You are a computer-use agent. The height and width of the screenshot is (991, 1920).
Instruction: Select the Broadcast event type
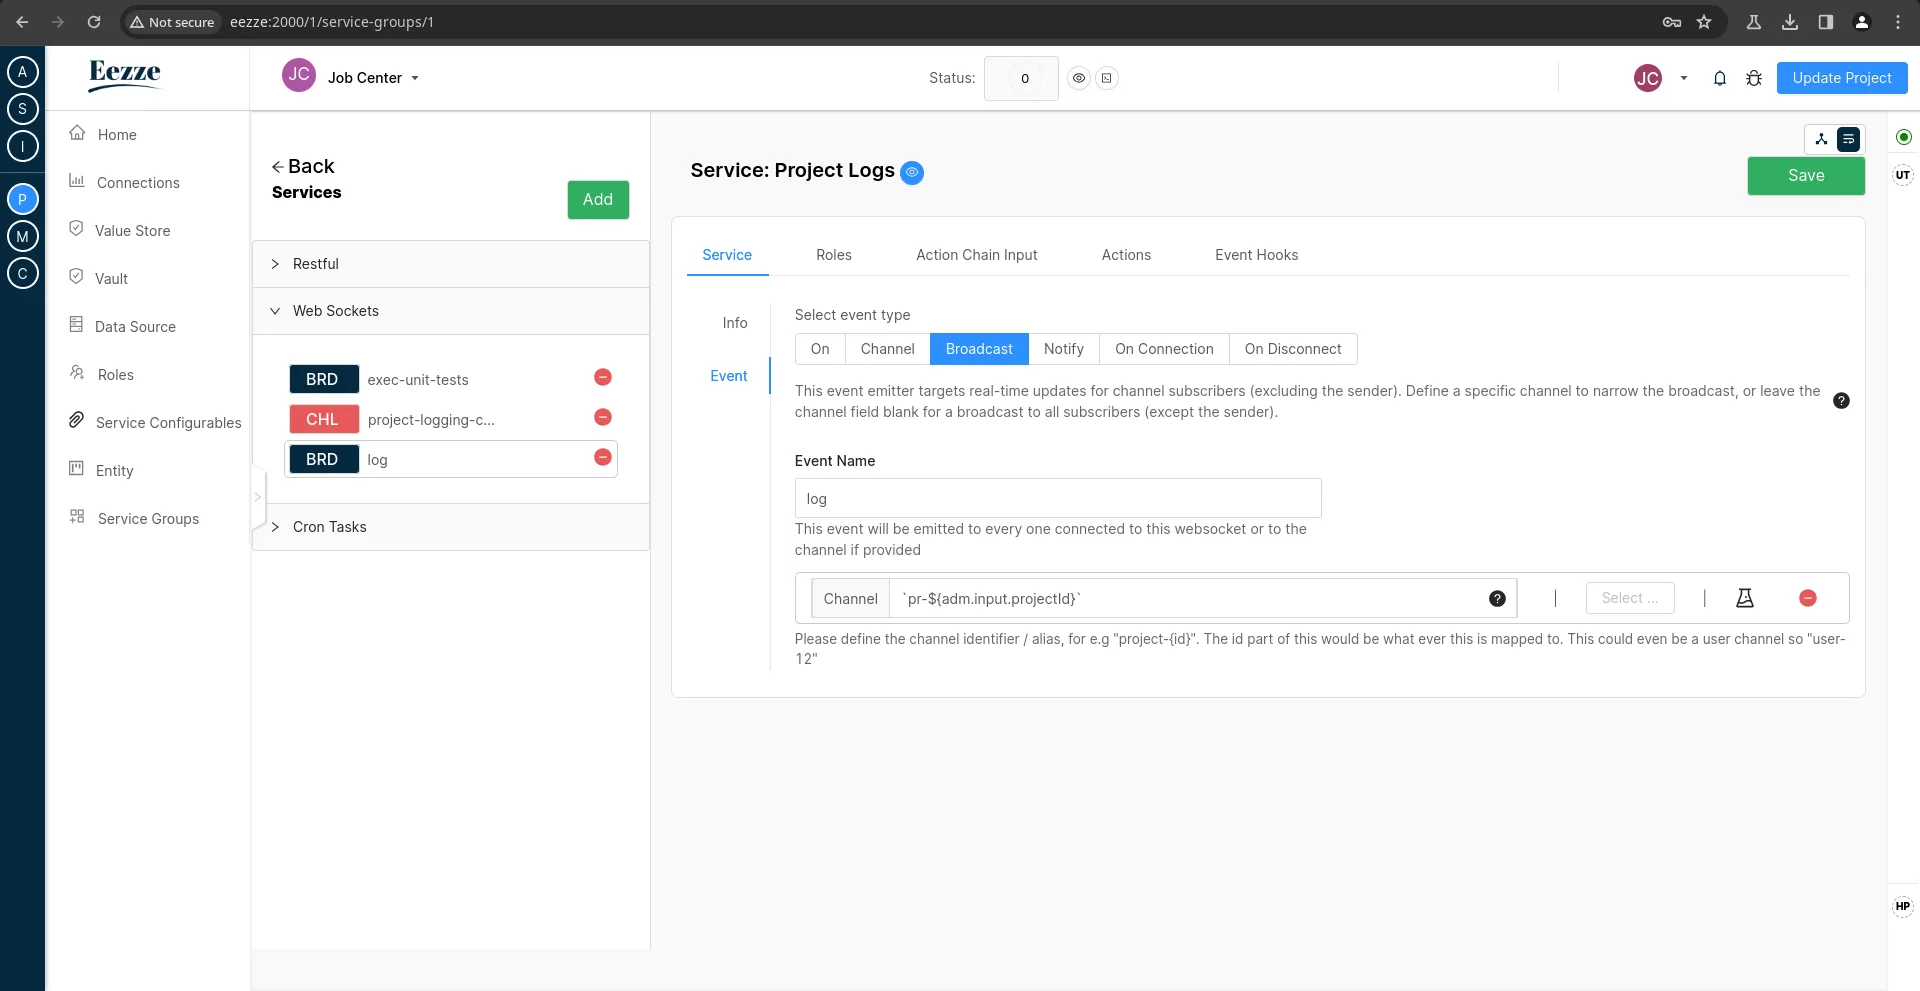[x=979, y=348]
